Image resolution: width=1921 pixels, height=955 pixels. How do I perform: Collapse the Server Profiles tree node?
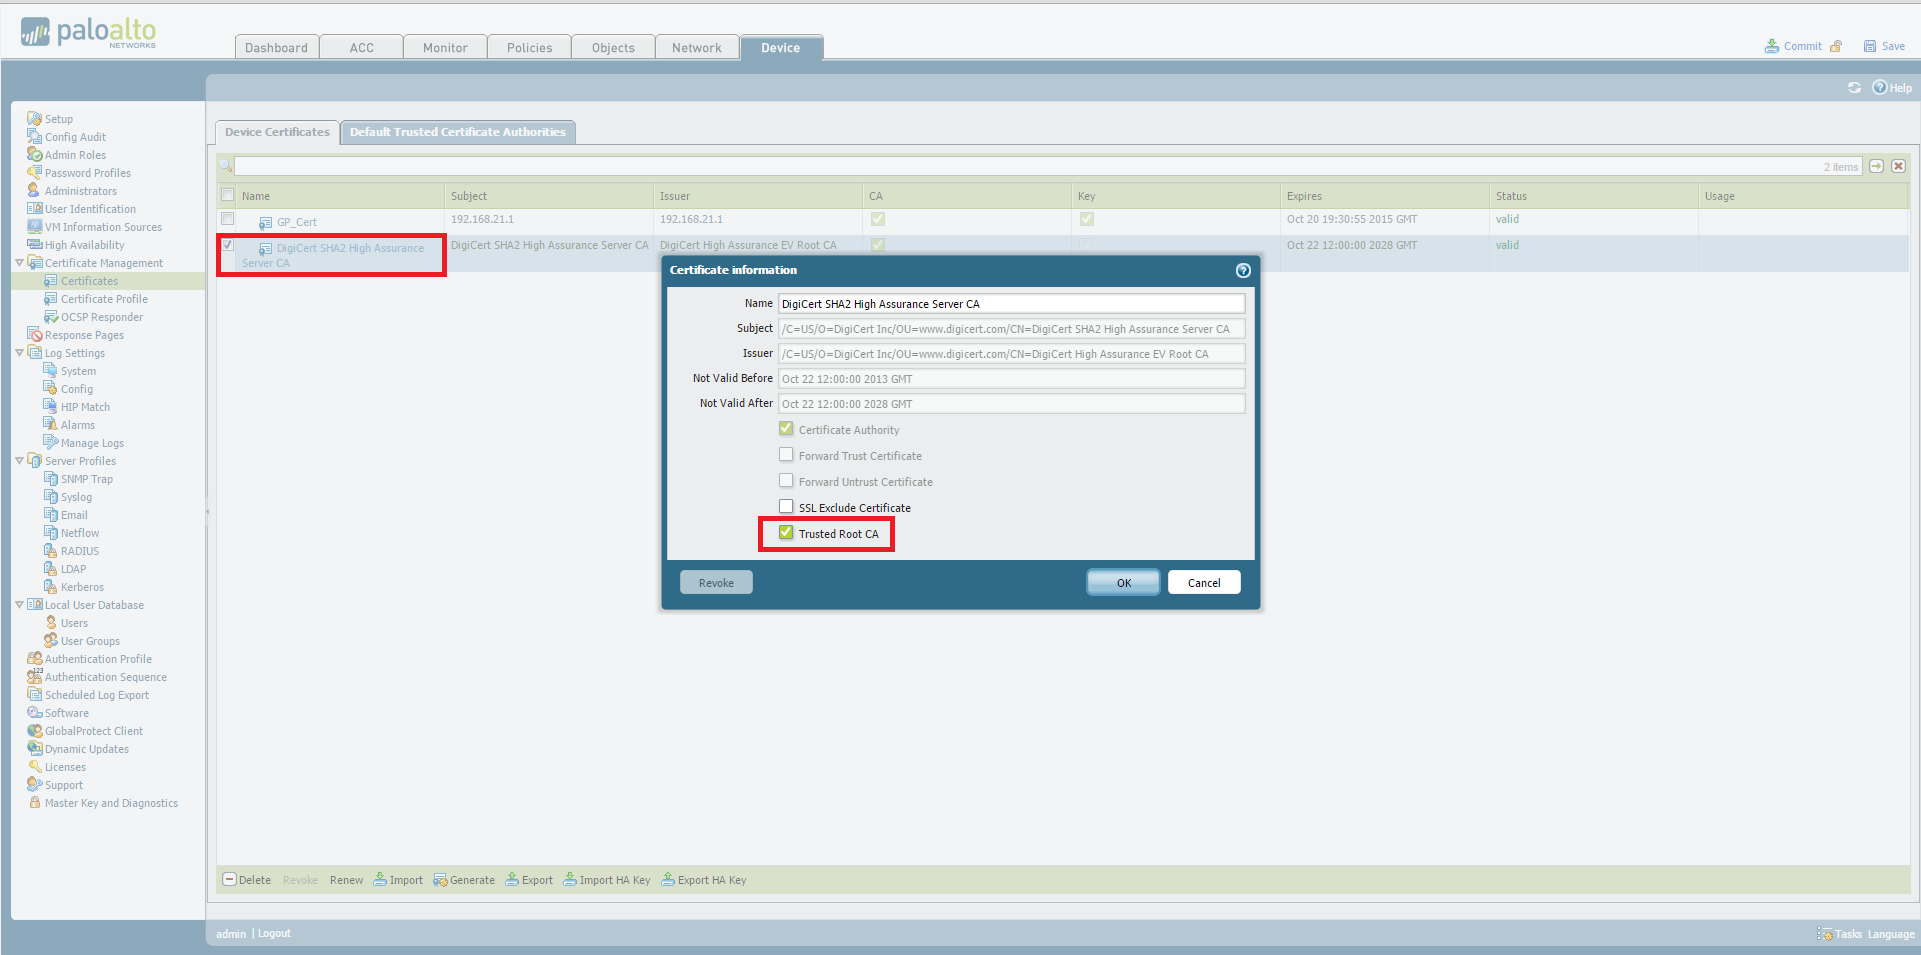[x=19, y=461]
